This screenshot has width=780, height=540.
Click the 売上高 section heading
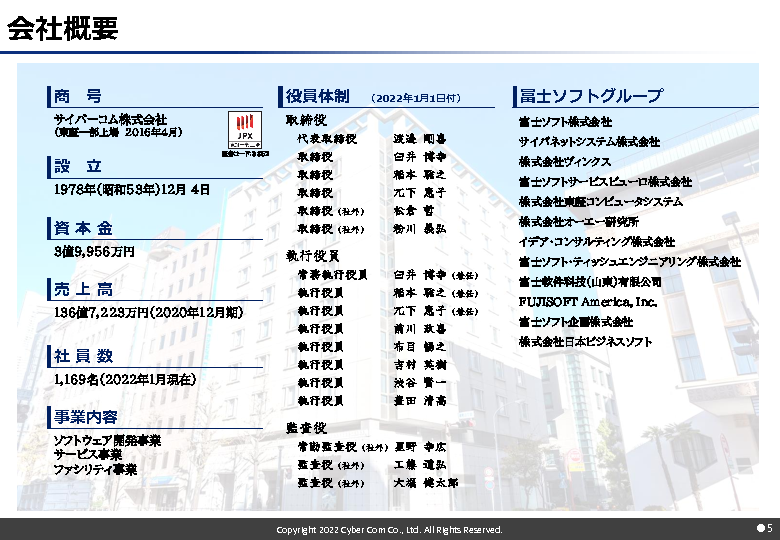click(x=84, y=291)
